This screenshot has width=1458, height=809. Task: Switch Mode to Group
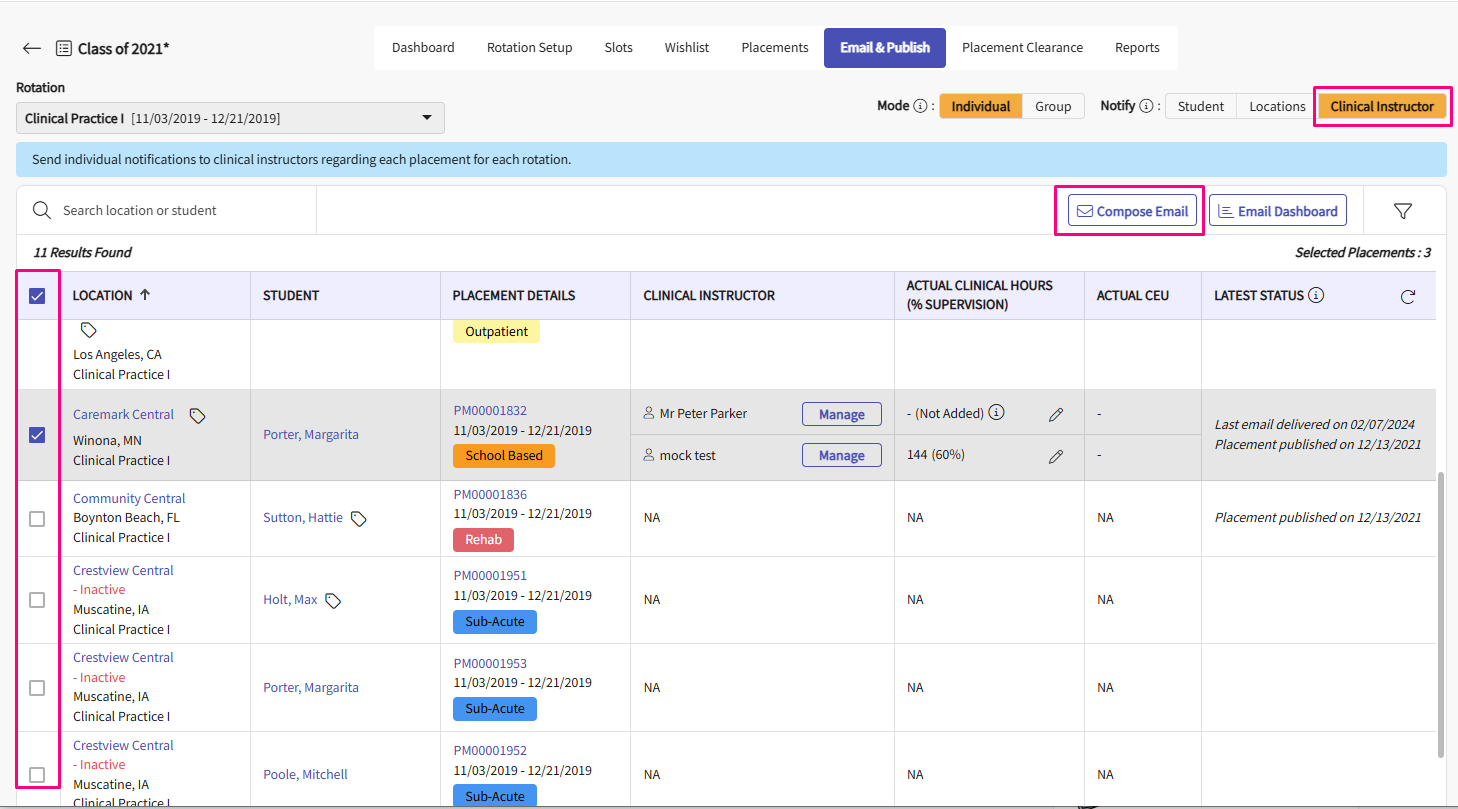click(1052, 106)
